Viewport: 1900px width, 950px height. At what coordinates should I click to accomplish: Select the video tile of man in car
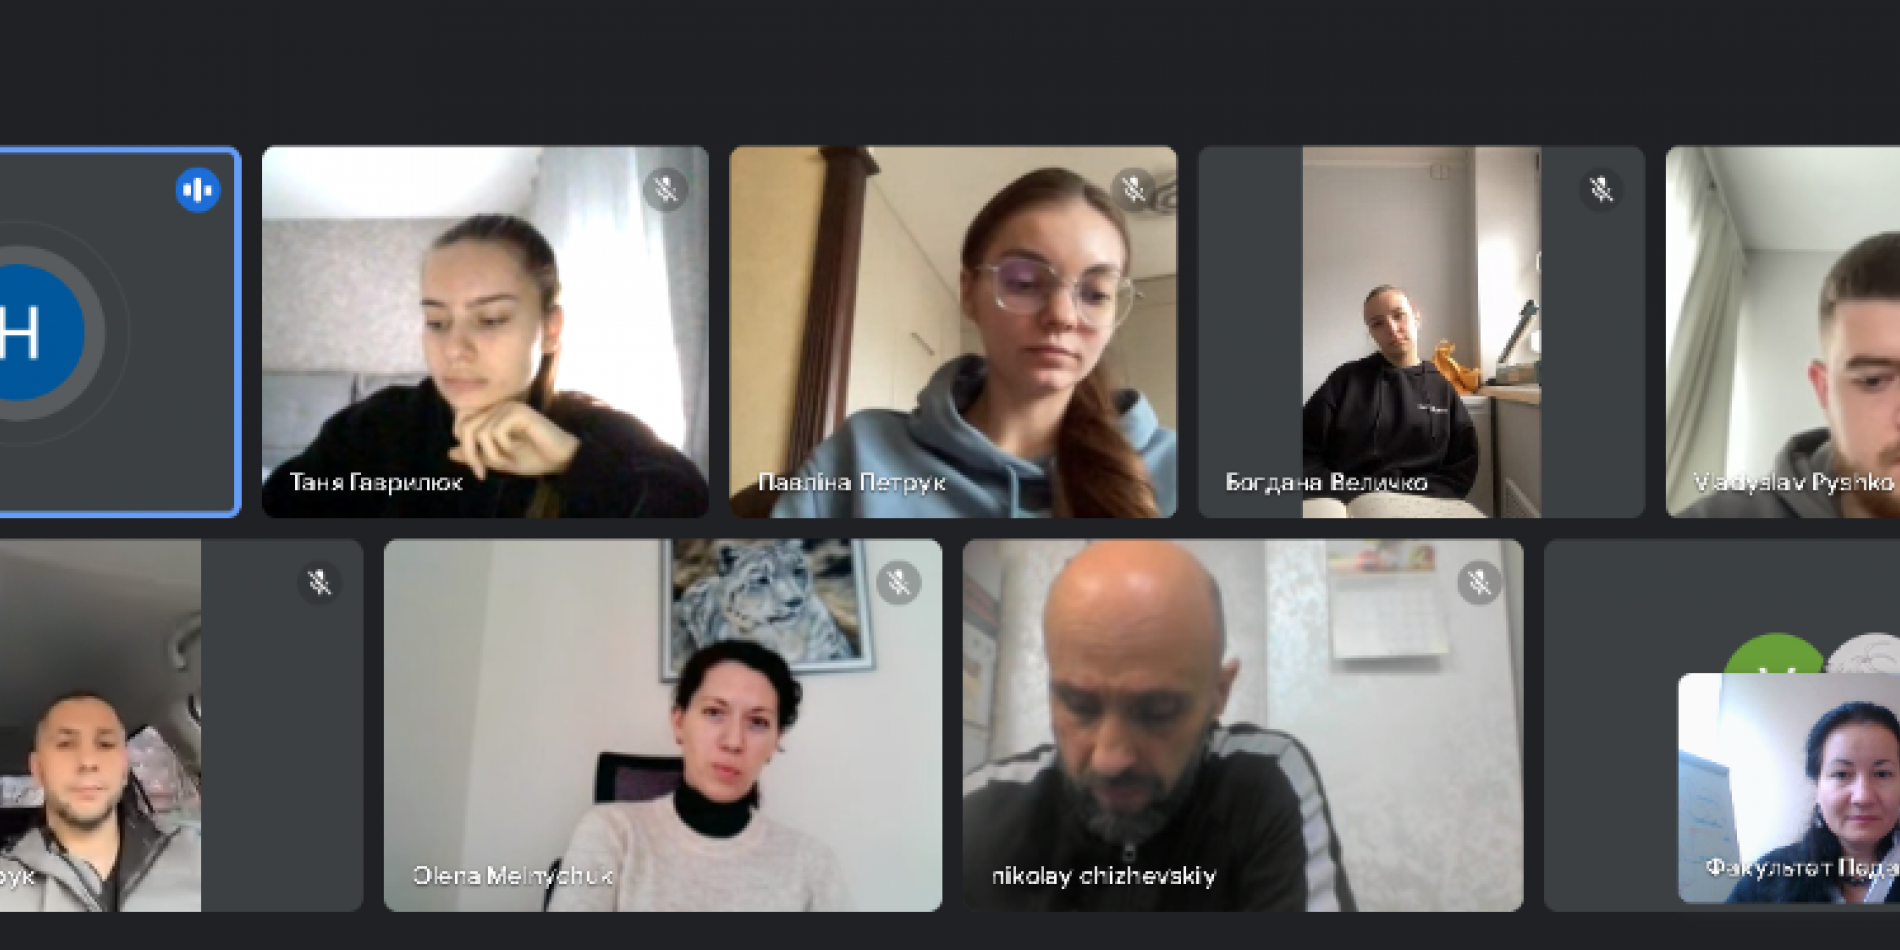coord(180,725)
